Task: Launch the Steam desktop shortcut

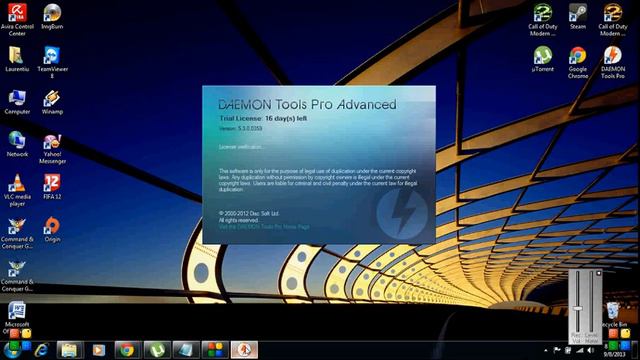Action: tap(578, 17)
